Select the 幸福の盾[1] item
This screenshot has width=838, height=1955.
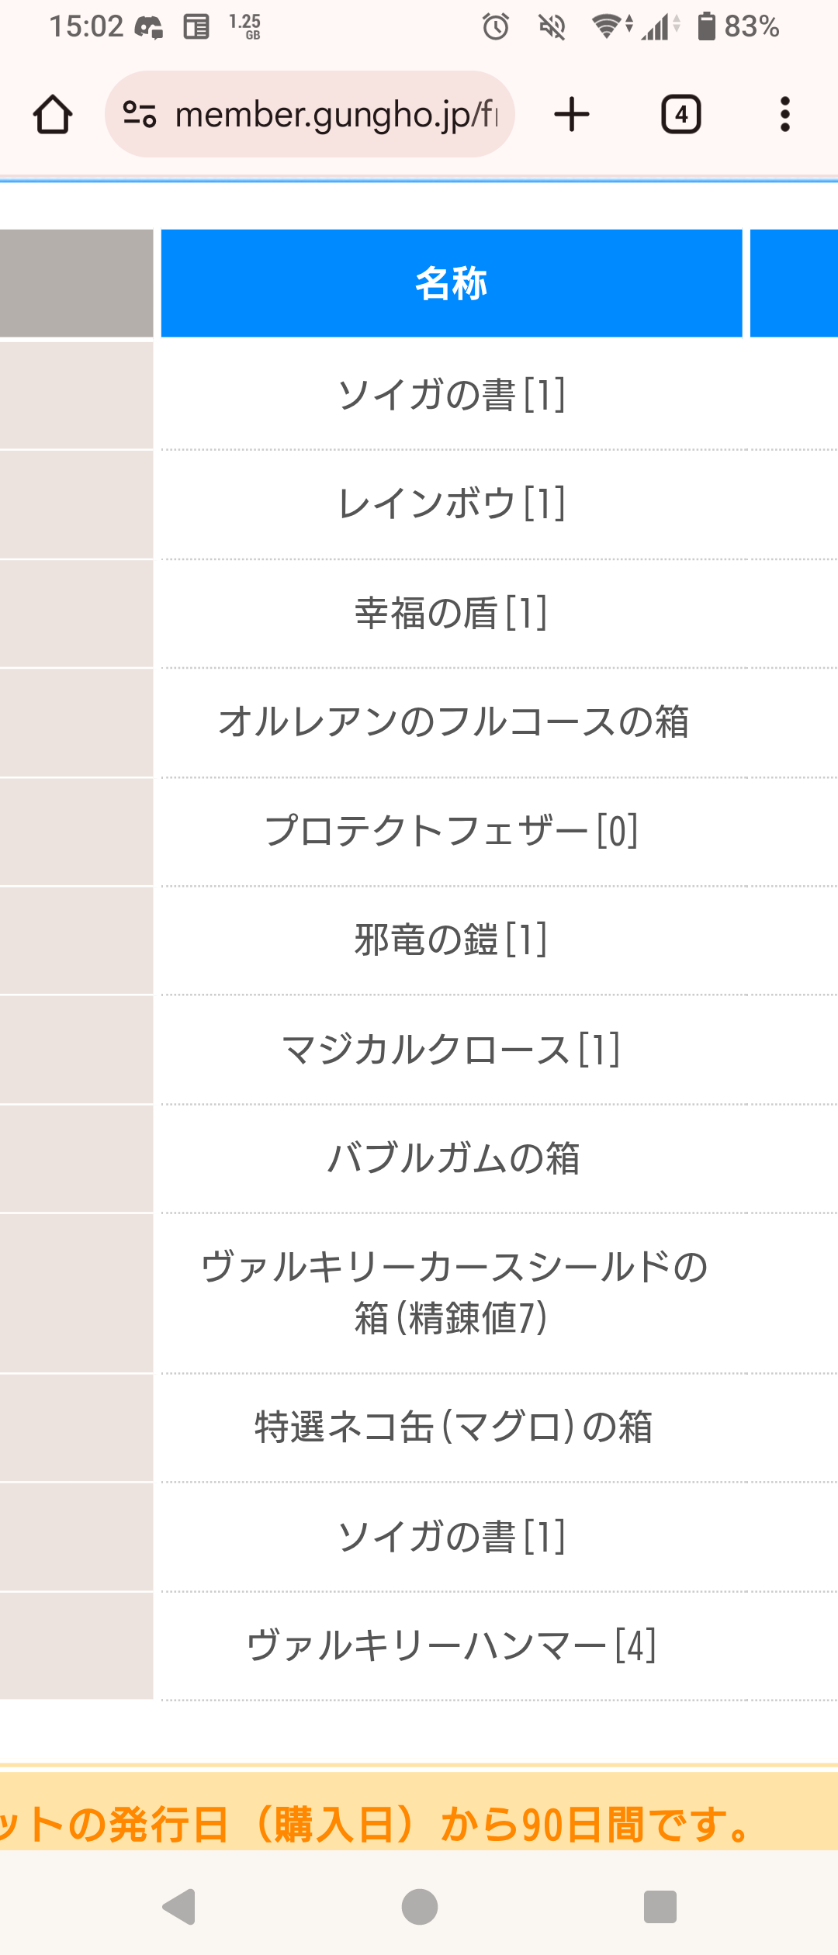(x=451, y=613)
